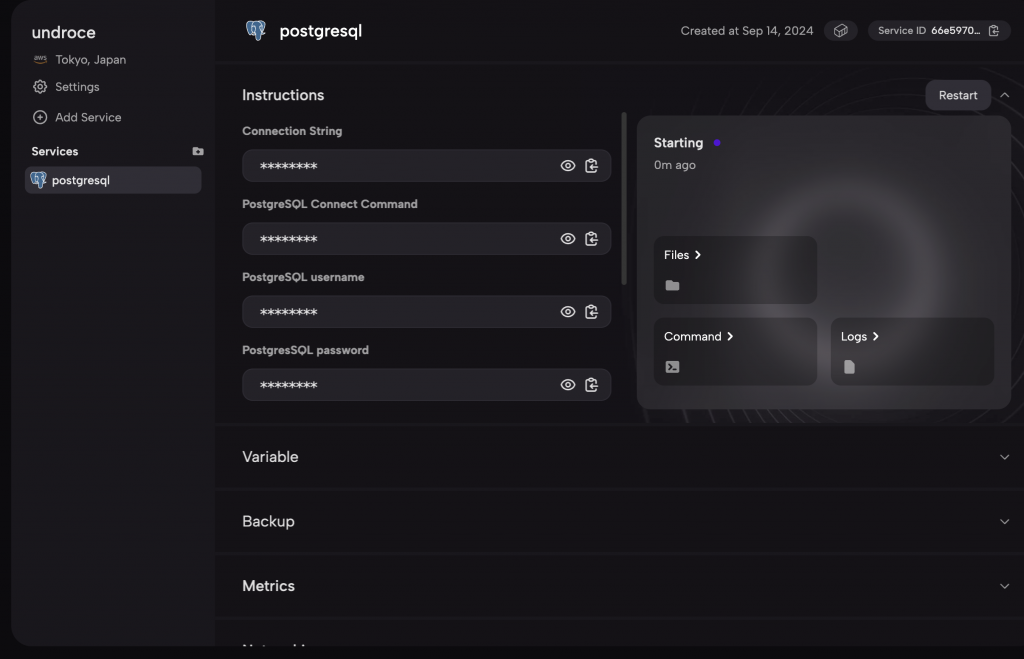Open Files via its arrow chevron
This screenshot has width=1024, height=659.
click(x=697, y=255)
